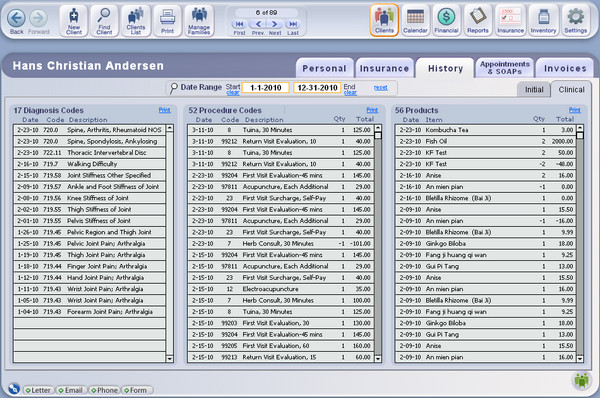
Task: Edit the End date field 12-31-2010
Action: coord(317,88)
